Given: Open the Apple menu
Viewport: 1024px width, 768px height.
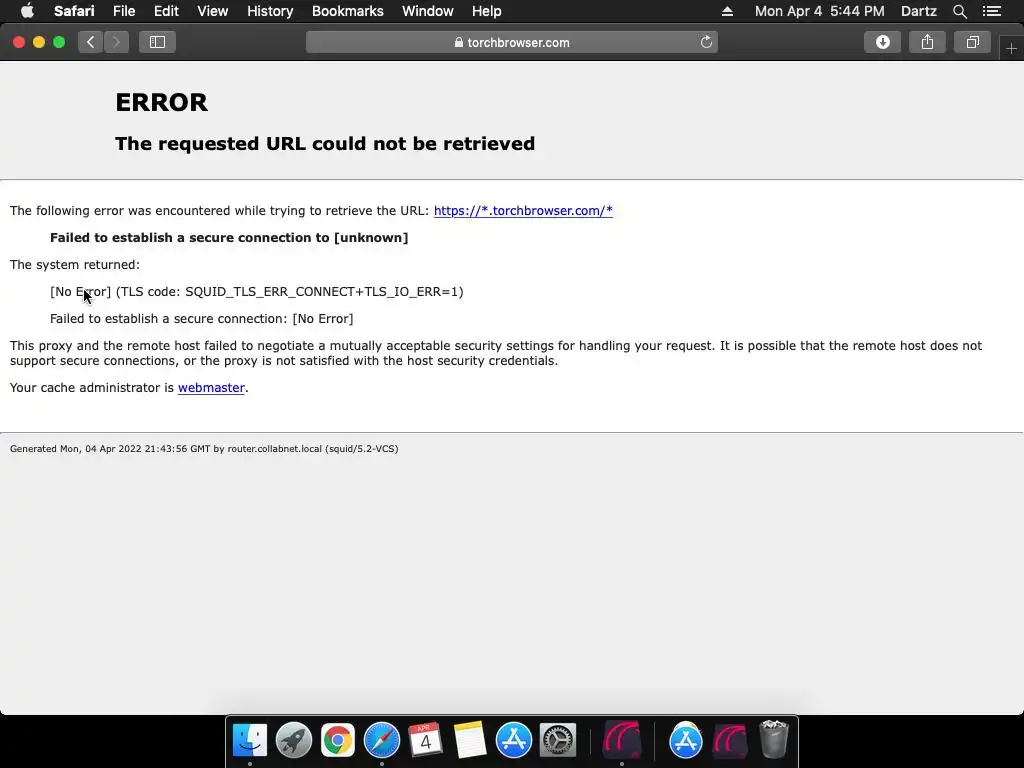Looking at the screenshot, I should click(x=27, y=11).
